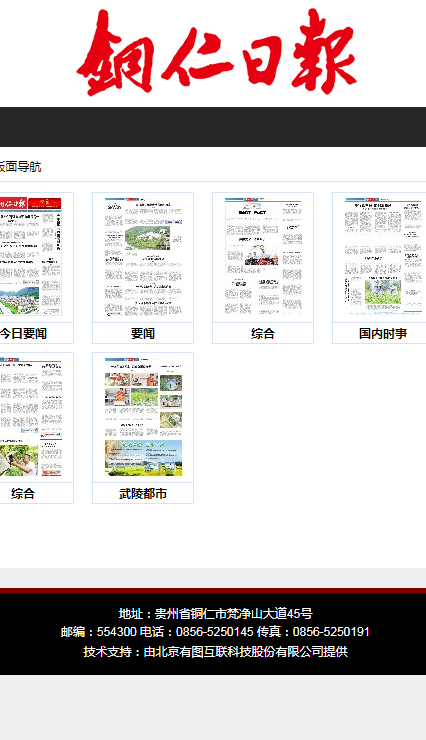426x740 pixels.
Task: Open the 今日要闻 front page thumbnail
Action: point(31,256)
